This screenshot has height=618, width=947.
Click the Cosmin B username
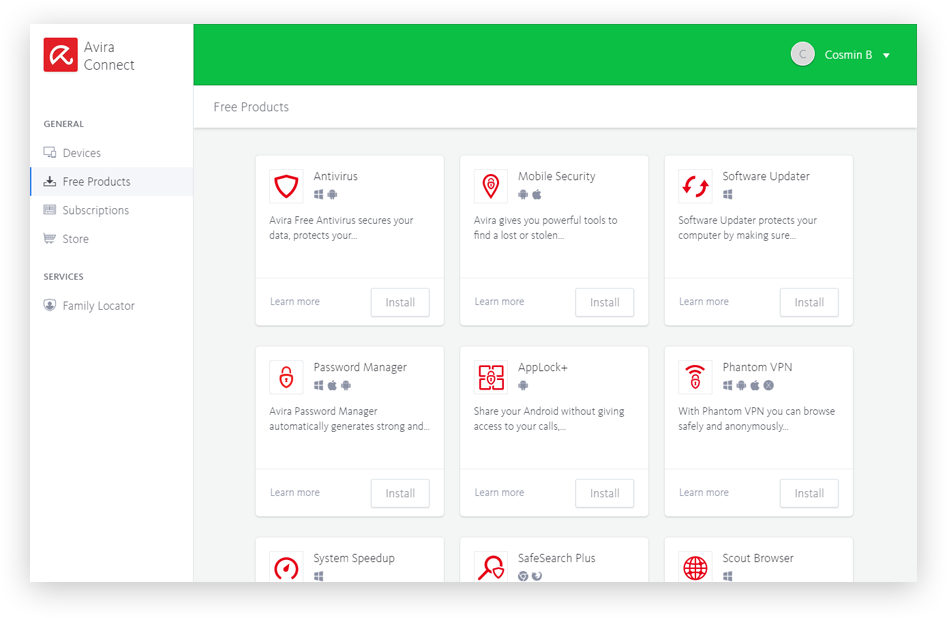[848, 55]
